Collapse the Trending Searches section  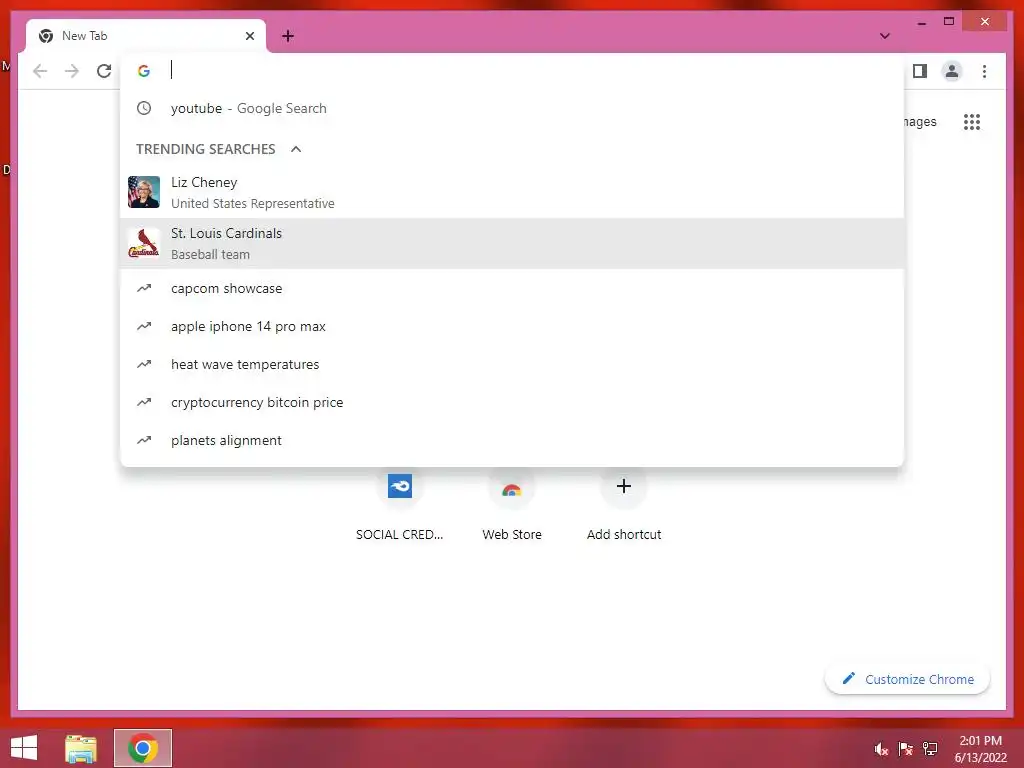click(x=296, y=149)
